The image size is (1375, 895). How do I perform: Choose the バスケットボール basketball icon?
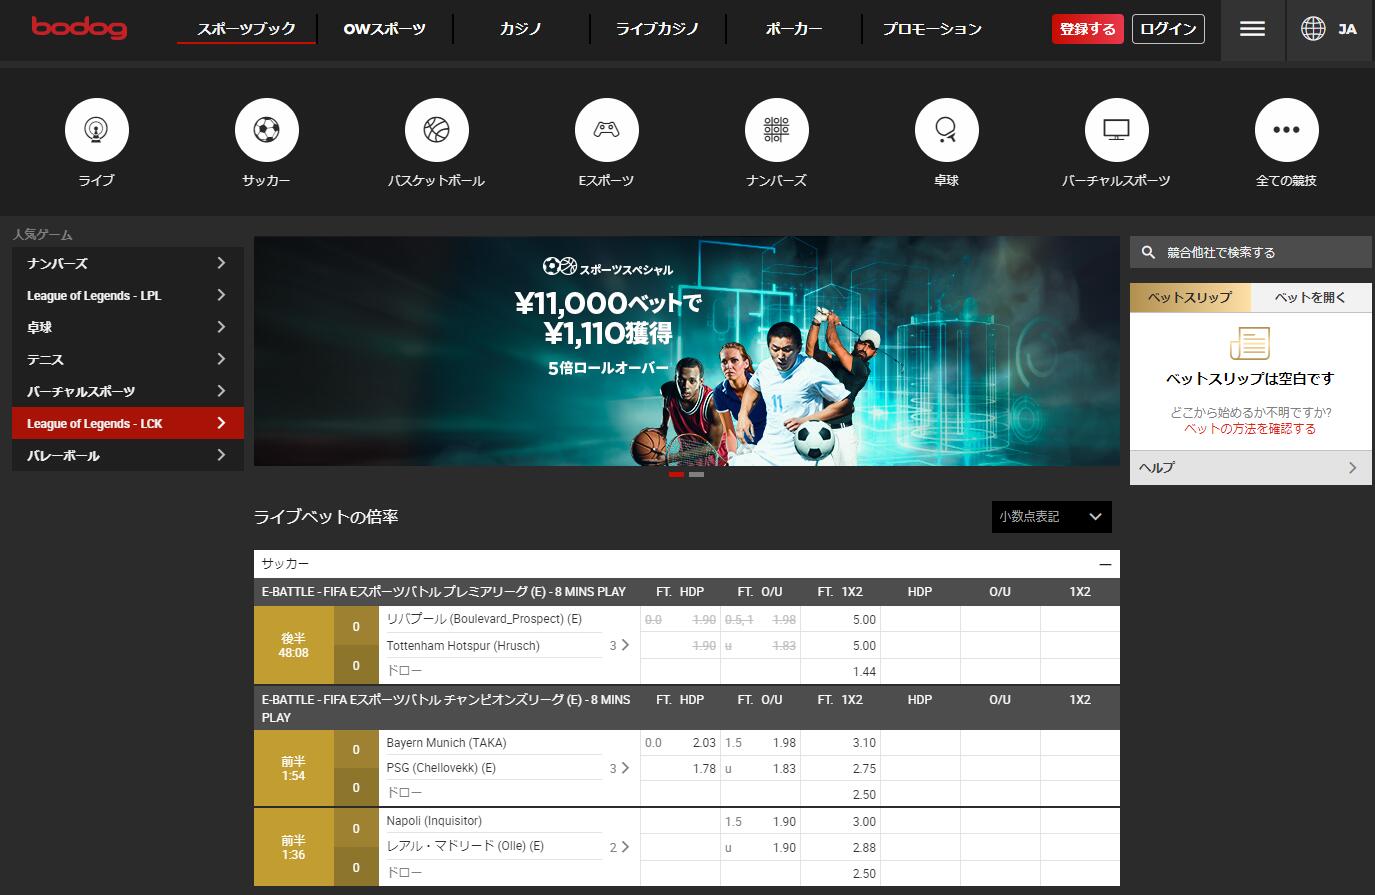coord(437,130)
